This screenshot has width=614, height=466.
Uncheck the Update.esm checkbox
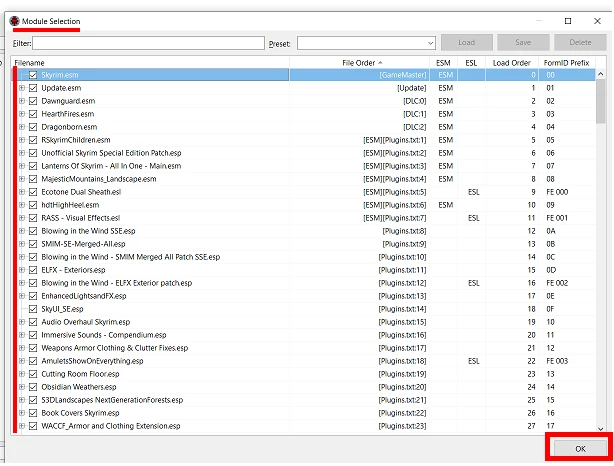click(x=33, y=88)
